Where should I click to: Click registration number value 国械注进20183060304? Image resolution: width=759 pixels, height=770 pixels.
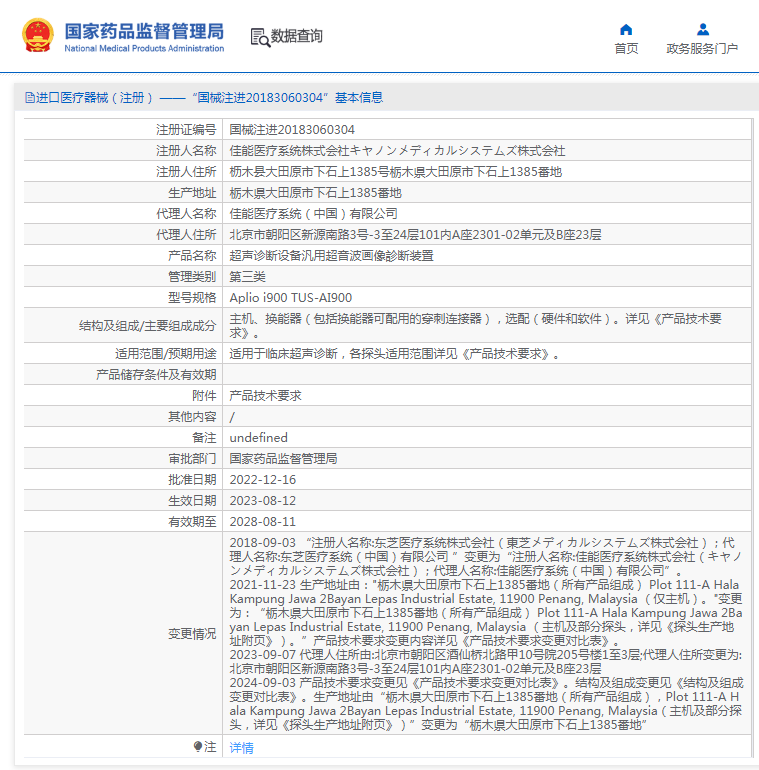tap(292, 130)
